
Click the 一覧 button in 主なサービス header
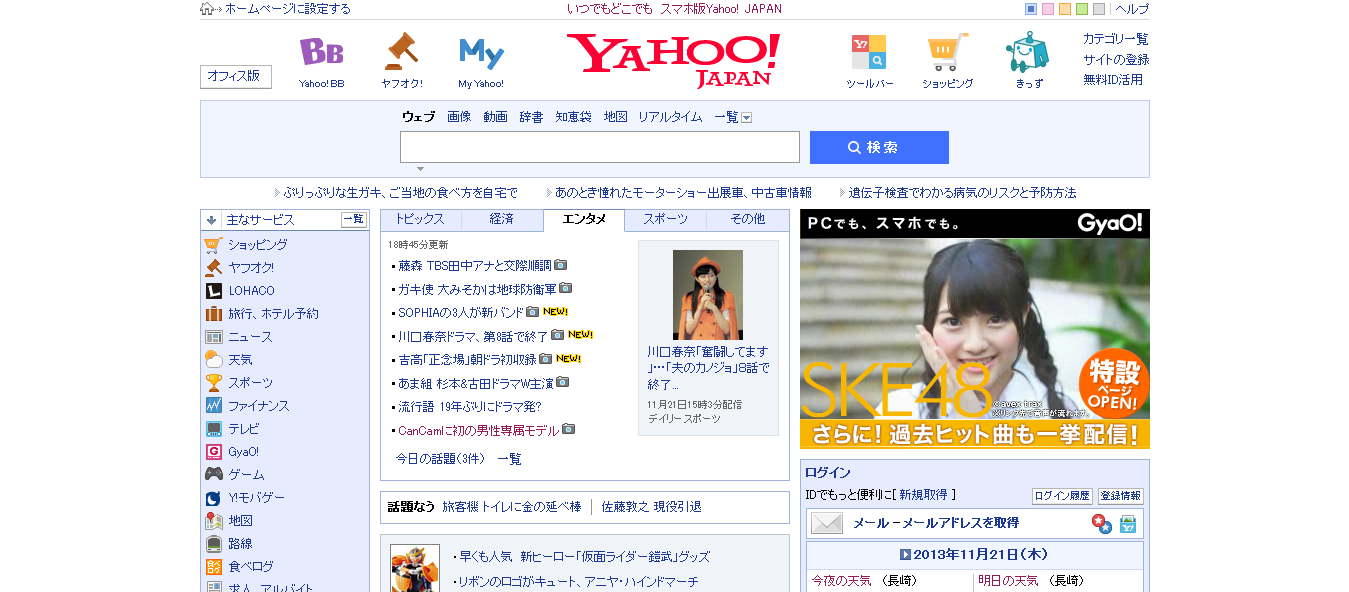click(354, 219)
